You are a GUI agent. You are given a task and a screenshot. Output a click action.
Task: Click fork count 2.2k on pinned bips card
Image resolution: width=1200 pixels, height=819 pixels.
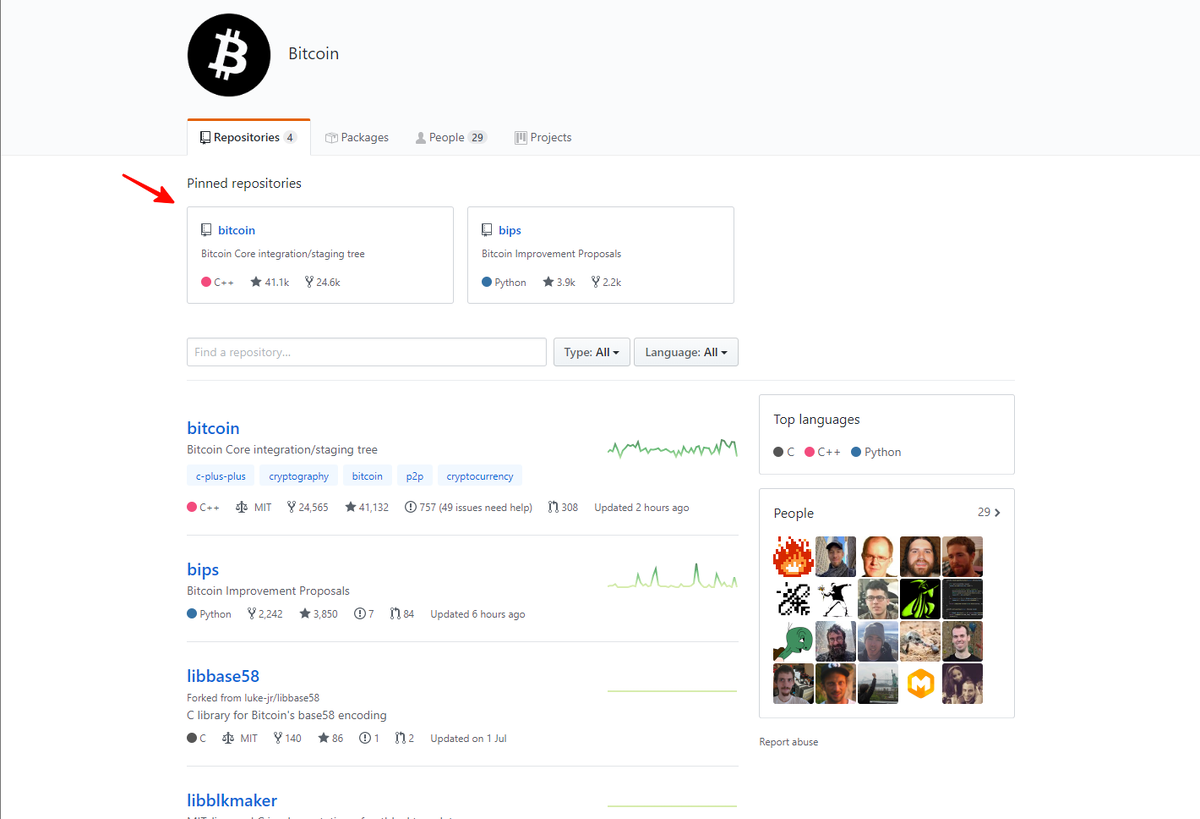click(606, 282)
